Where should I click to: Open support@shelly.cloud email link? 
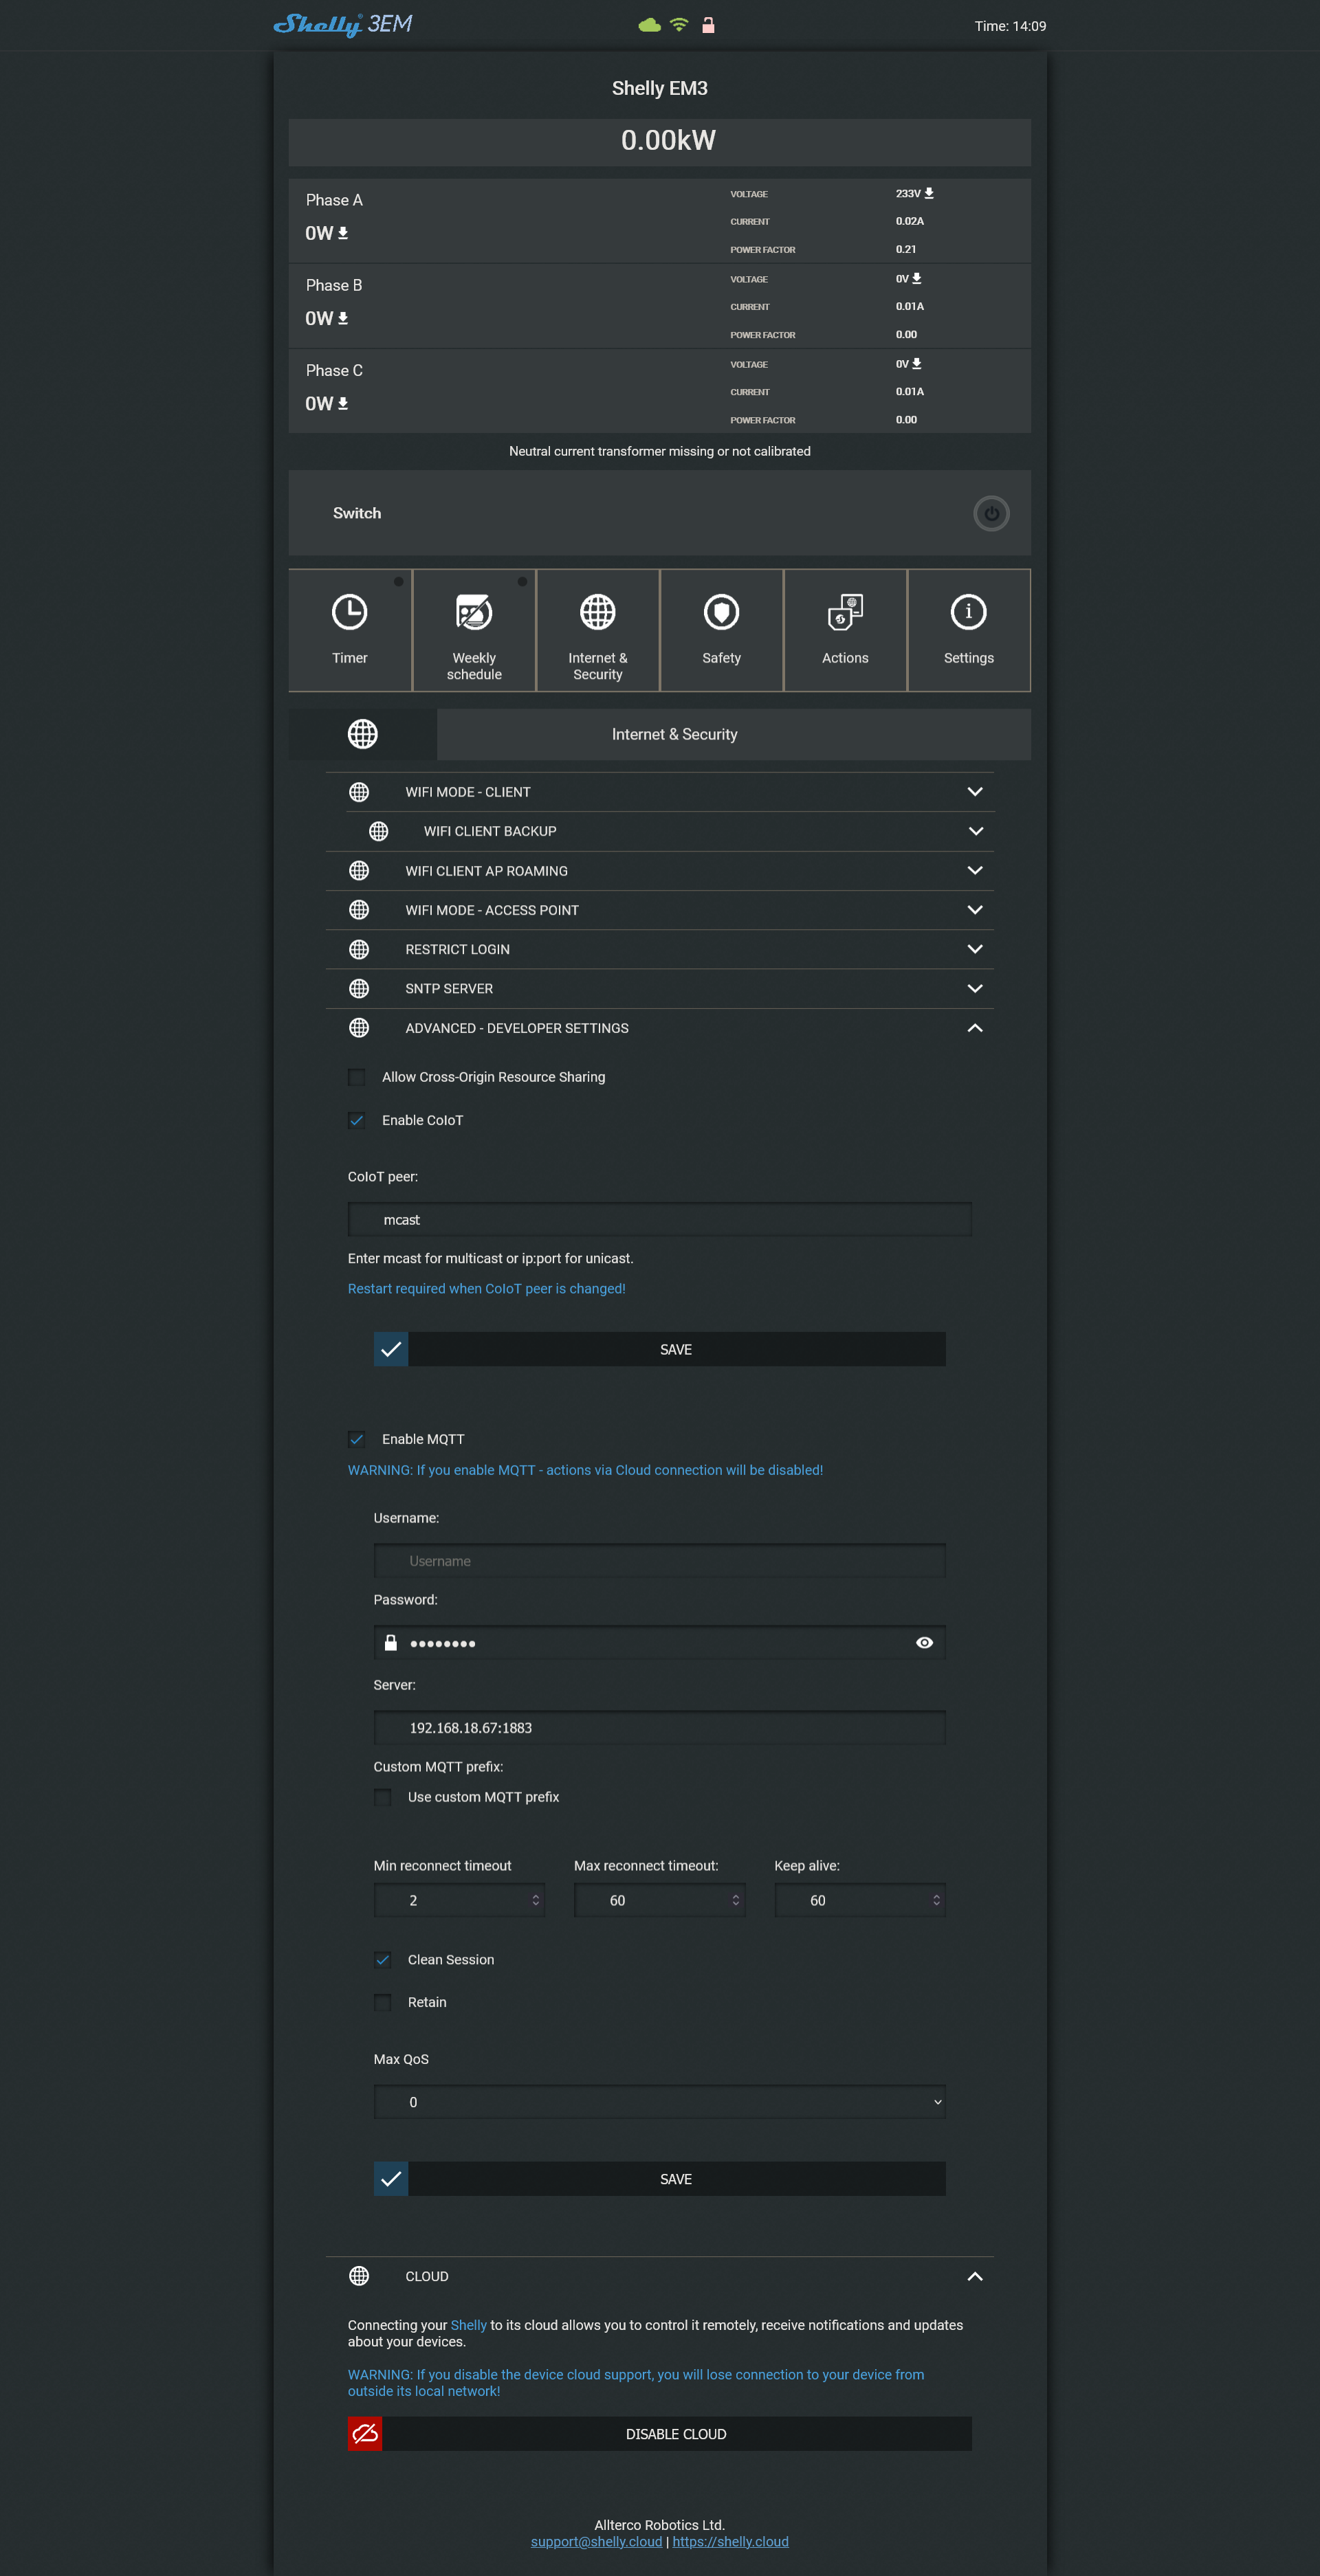(x=596, y=2542)
